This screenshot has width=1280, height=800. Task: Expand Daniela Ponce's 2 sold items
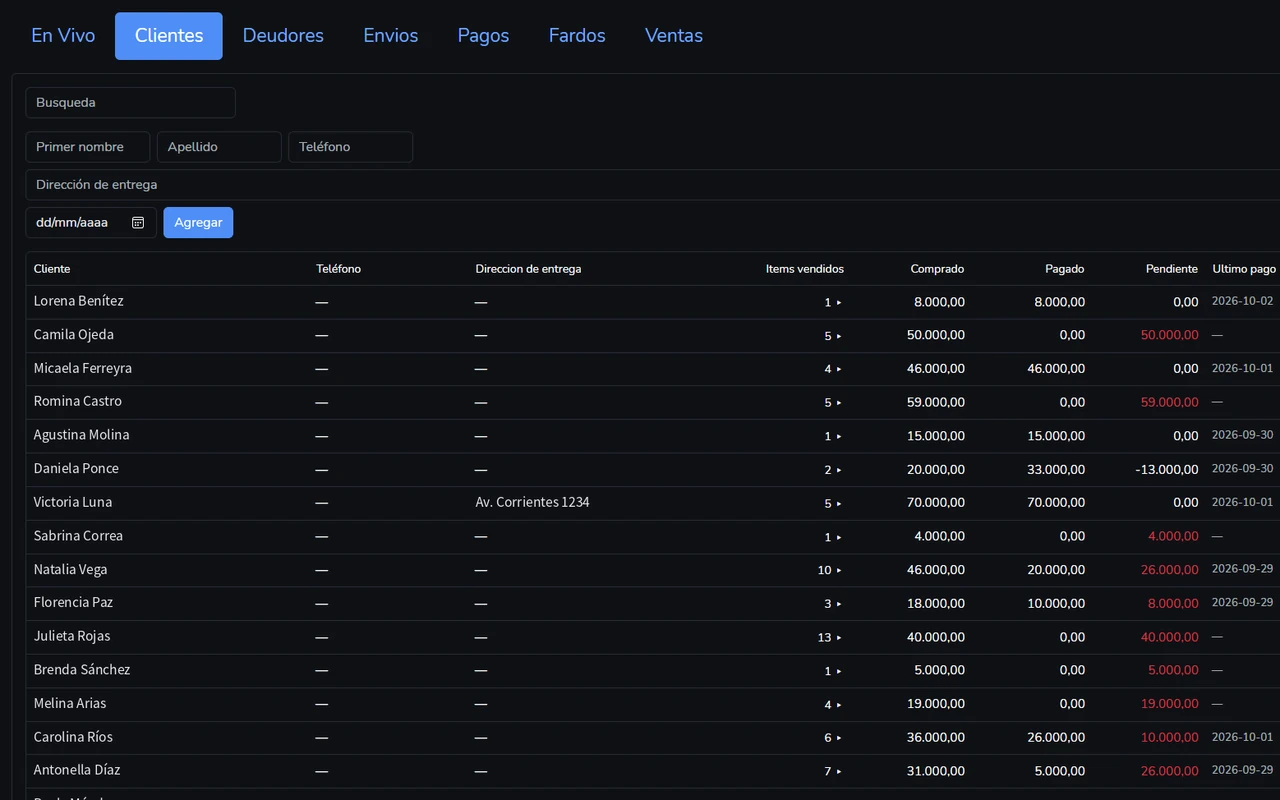click(839, 470)
